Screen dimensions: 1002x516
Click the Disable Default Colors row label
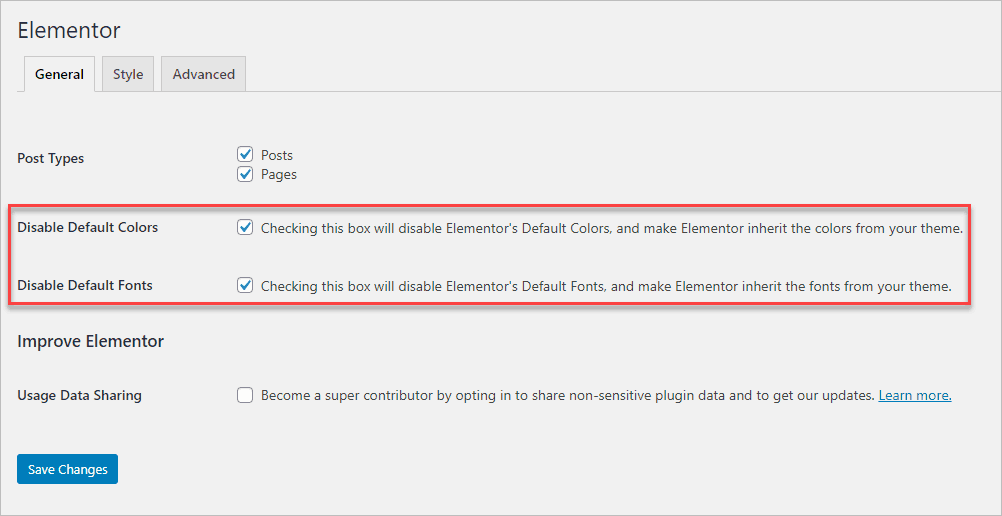pos(88,227)
